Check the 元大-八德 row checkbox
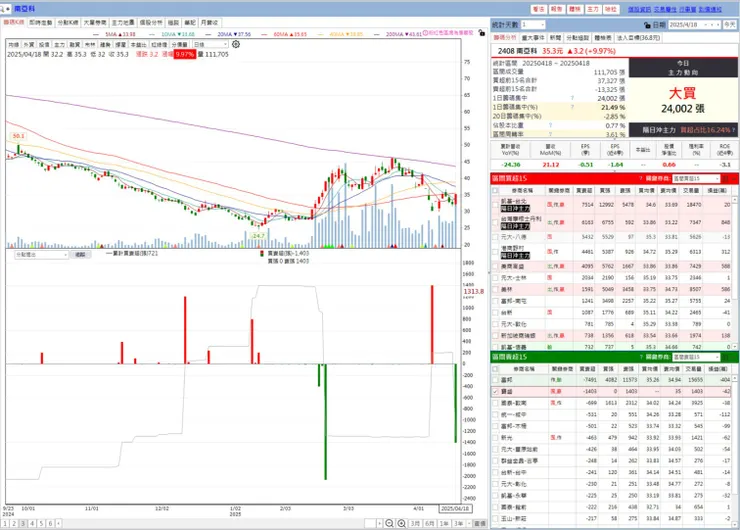The image size is (740, 530). 495,237
